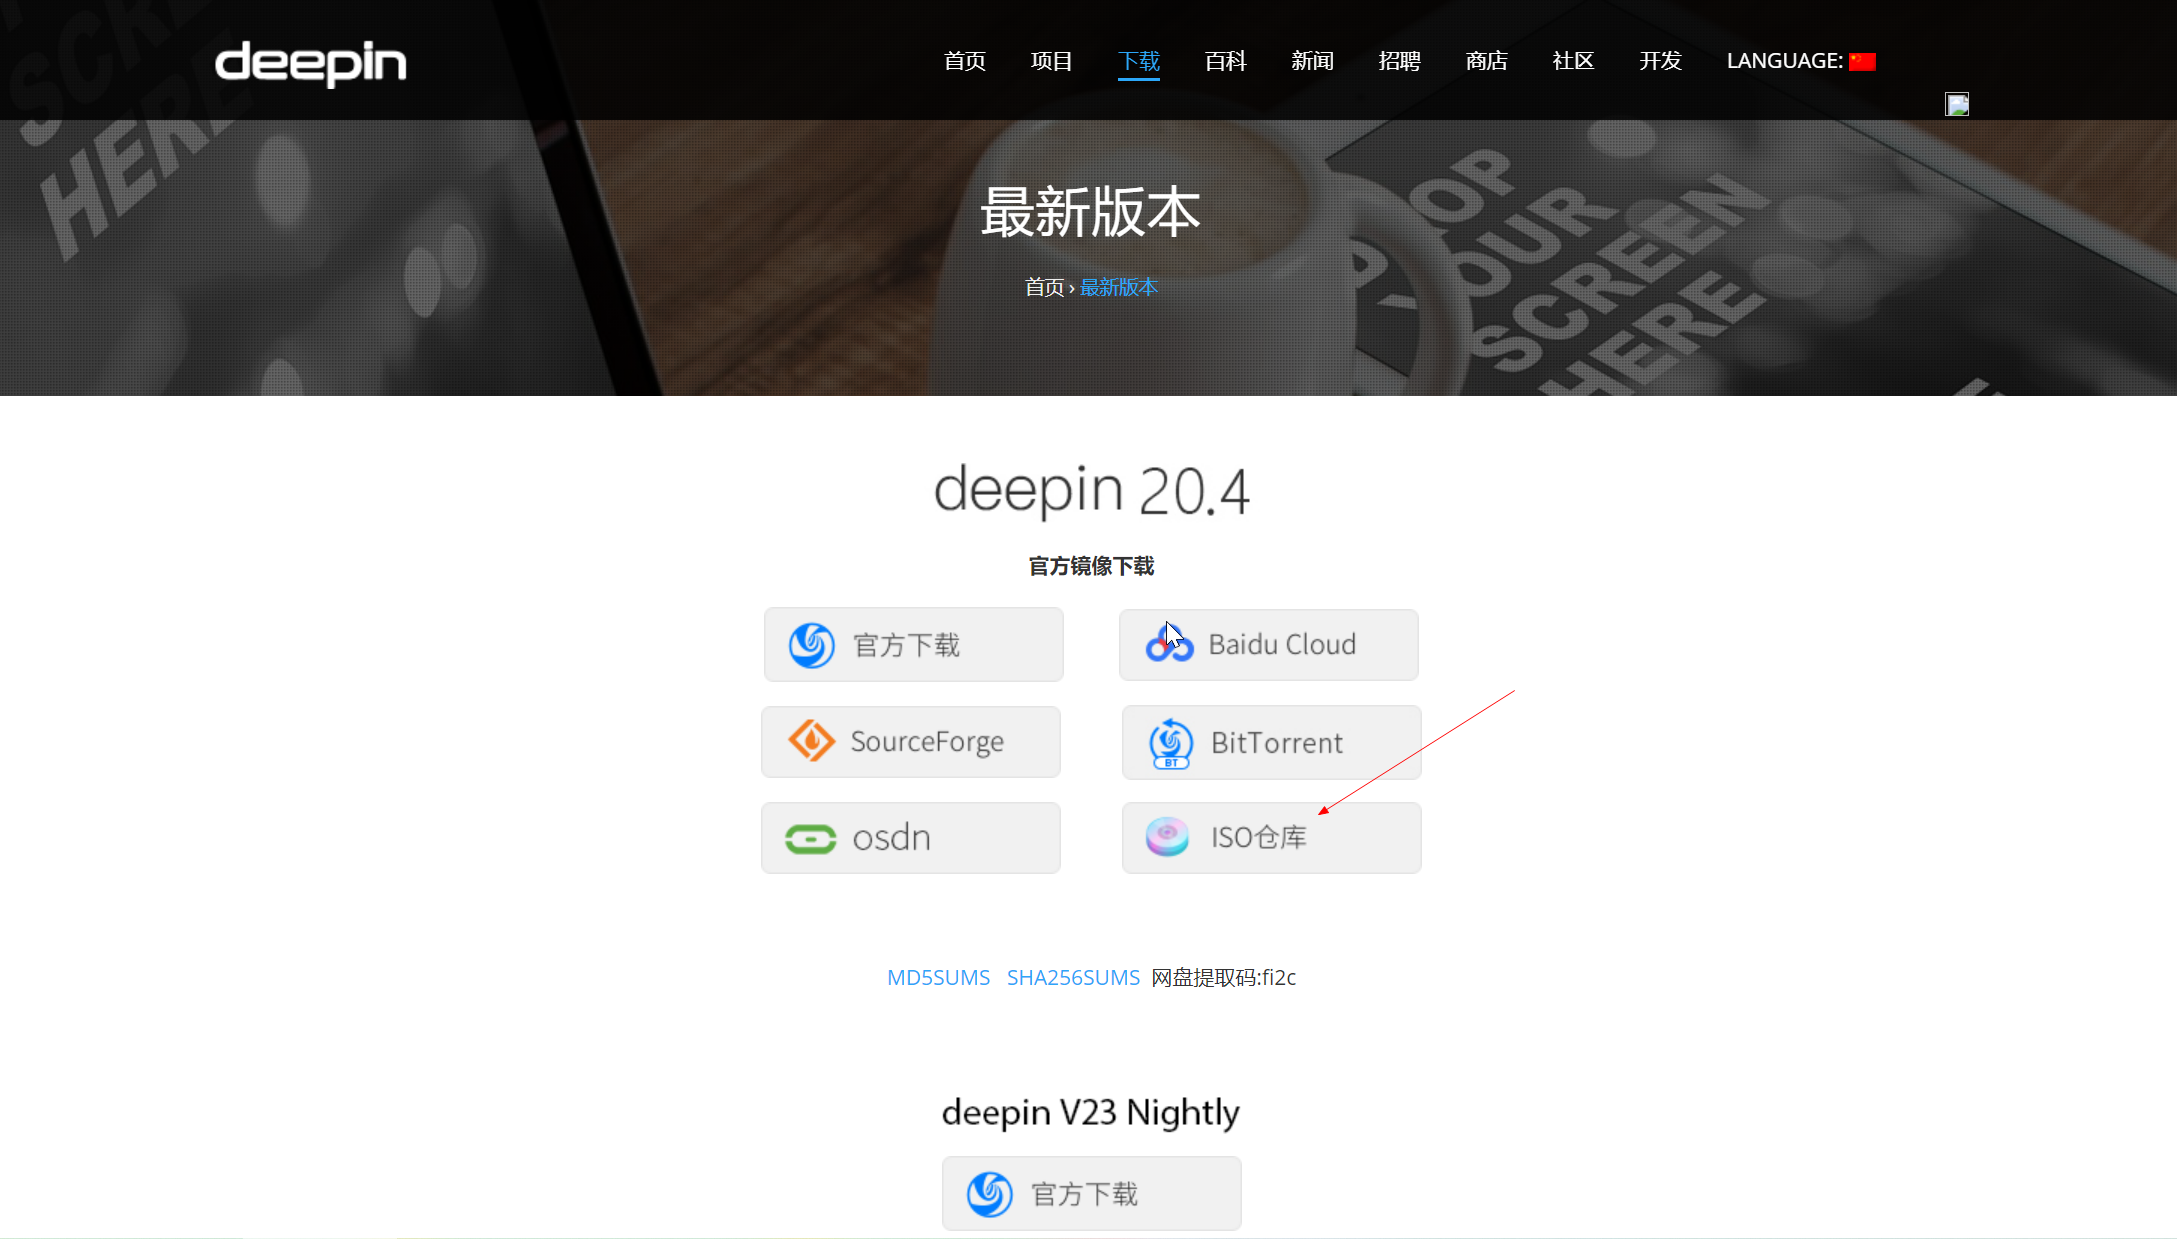Viewport: 2177px width, 1239px height.
Task: Click the Baidu Cloud icon on its download button
Action: coord(1168,644)
